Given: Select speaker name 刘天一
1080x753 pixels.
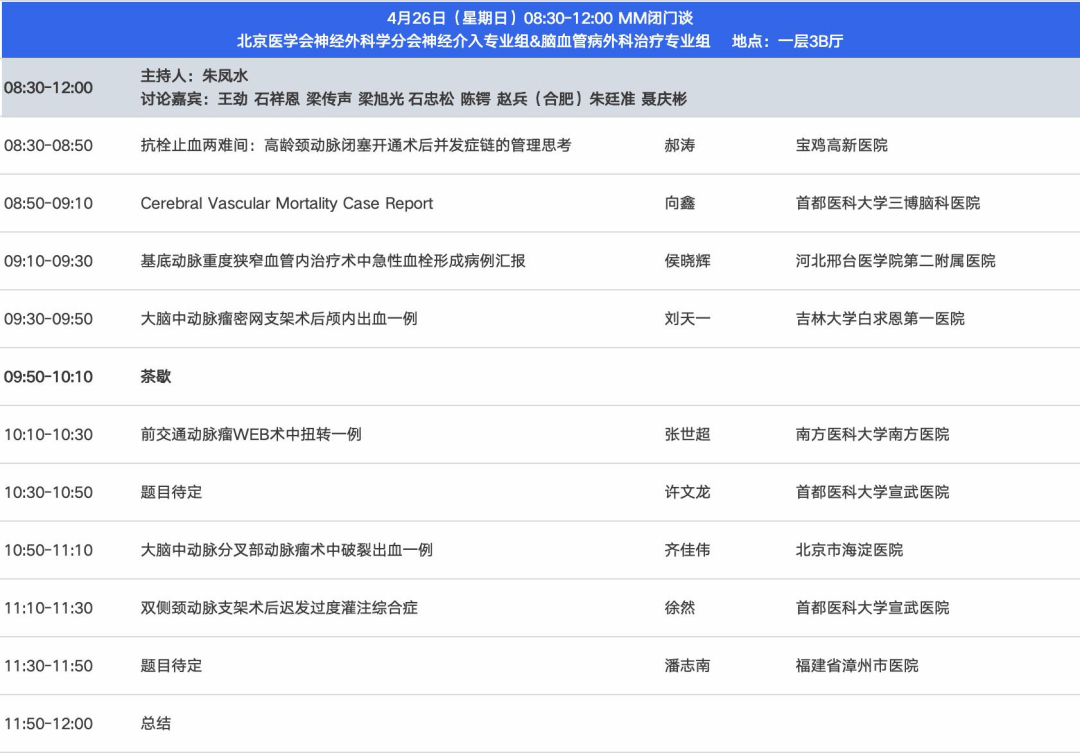Looking at the screenshot, I should [x=687, y=319].
